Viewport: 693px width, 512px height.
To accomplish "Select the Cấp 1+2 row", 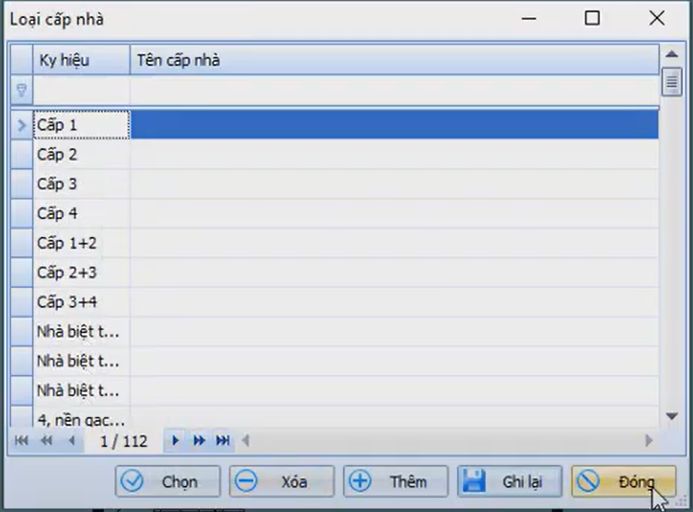I will pos(81,243).
